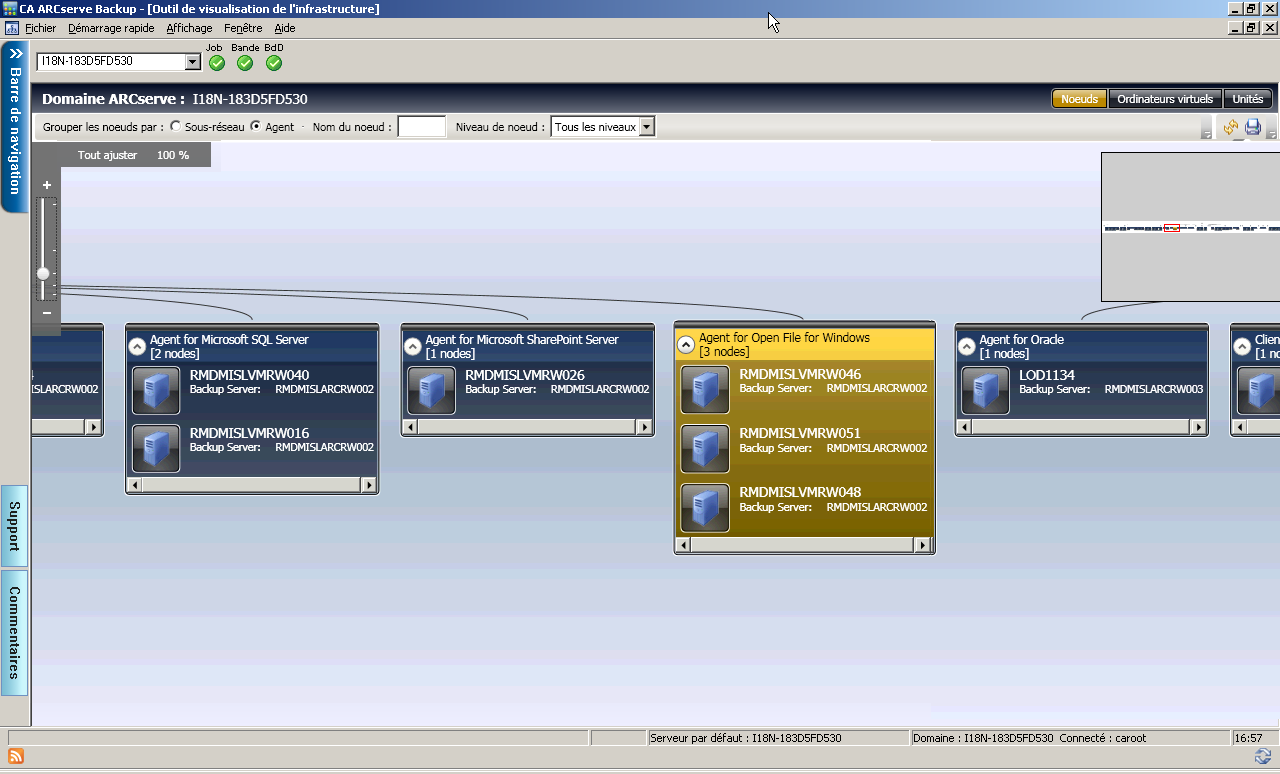Click server icon for LOD1134 node
The image size is (1280, 774).
tap(985, 390)
